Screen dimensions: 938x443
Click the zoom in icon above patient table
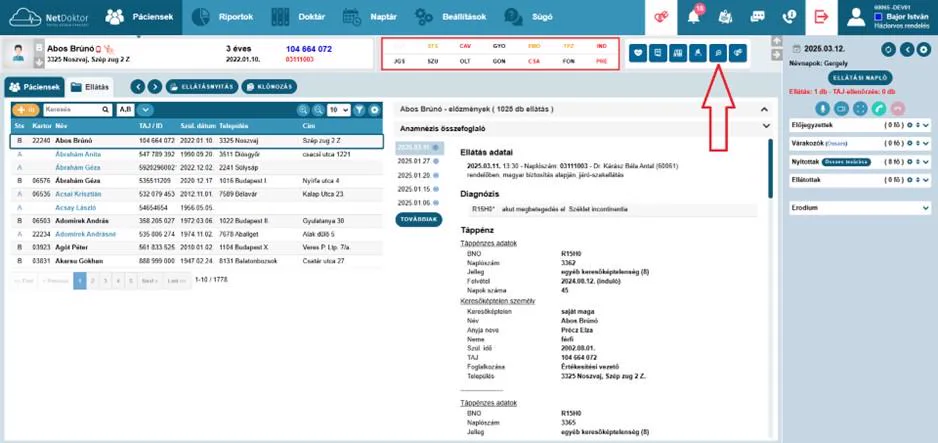303,110
